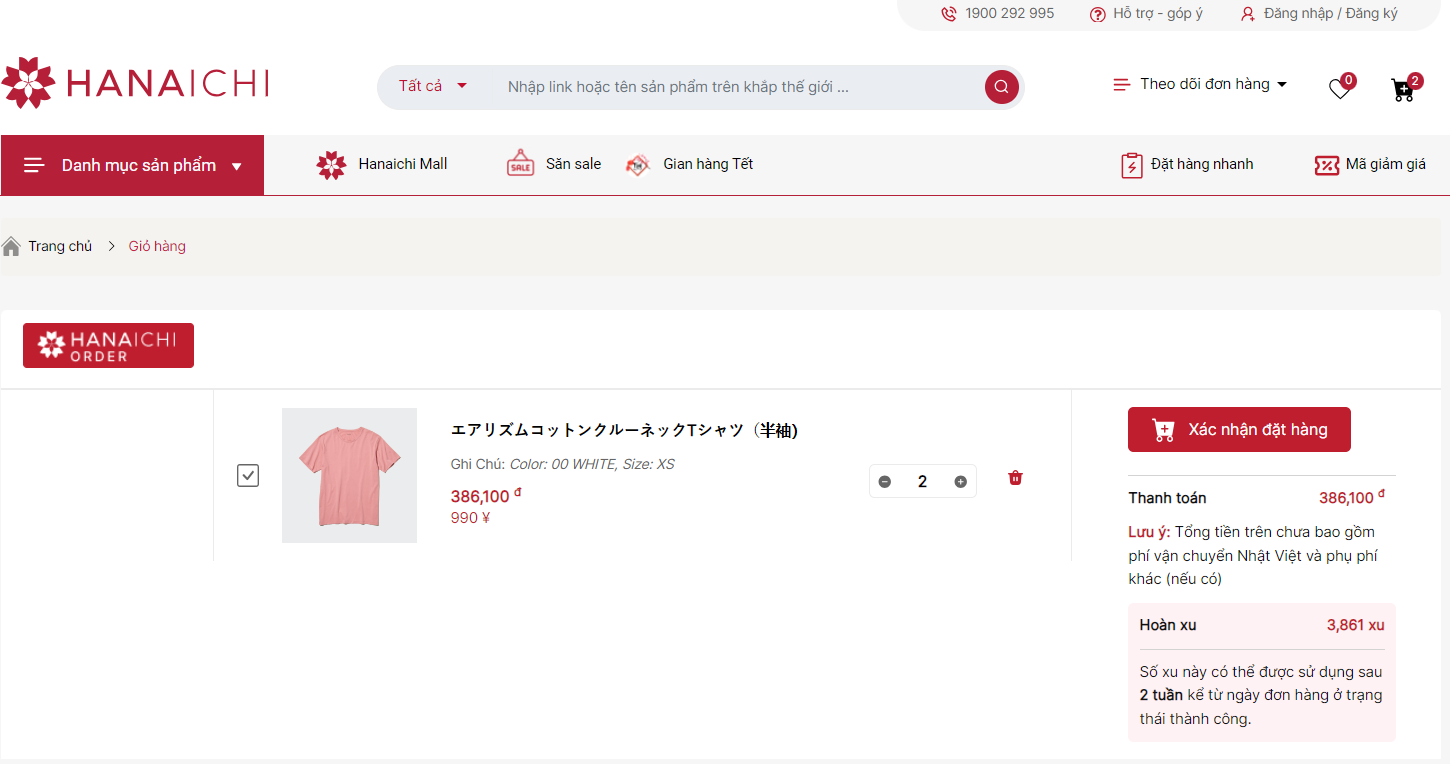1450x764 pixels.
Task: Click the Hanaichi Order banner badge
Action: click(108, 346)
